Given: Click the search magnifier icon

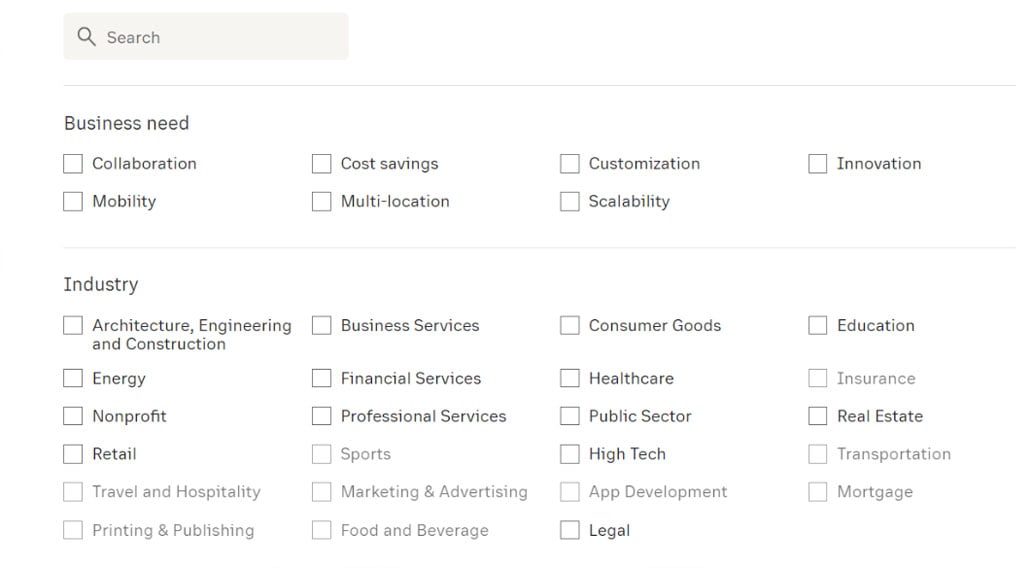Looking at the screenshot, I should pyautogui.click(x=87, y=37).
